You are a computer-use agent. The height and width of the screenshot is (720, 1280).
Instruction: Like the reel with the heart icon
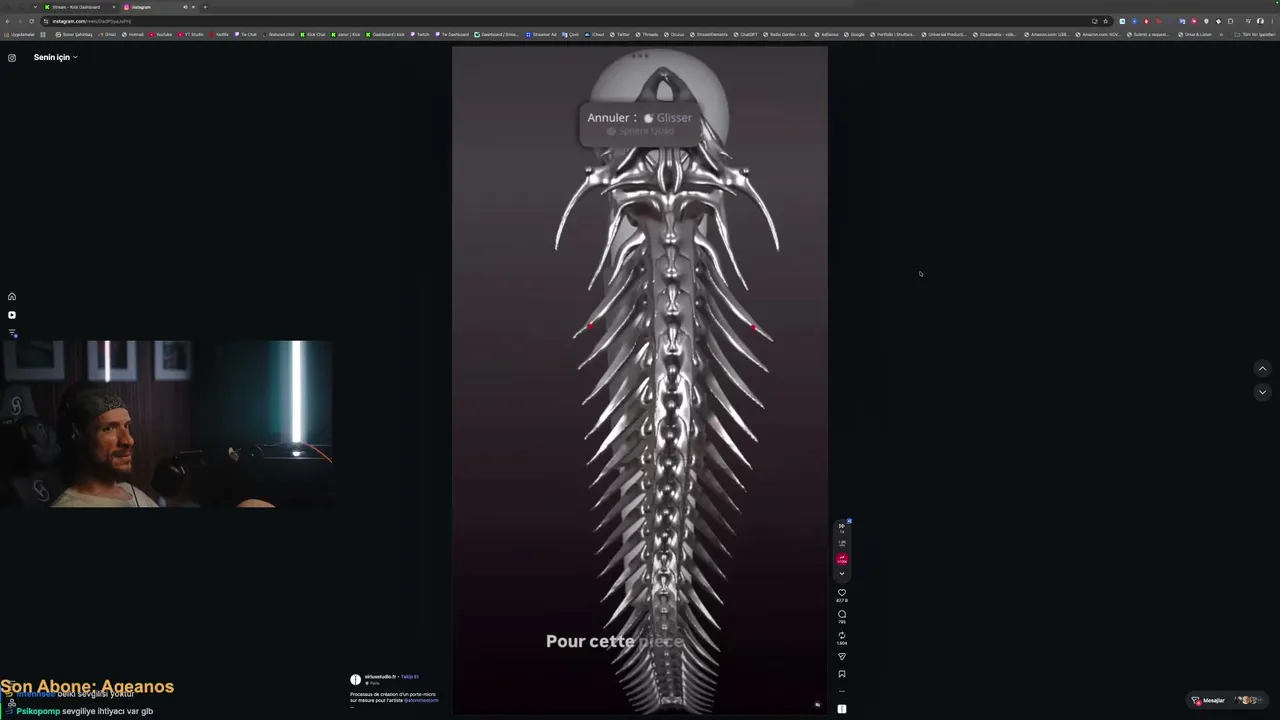coord(842,593)
